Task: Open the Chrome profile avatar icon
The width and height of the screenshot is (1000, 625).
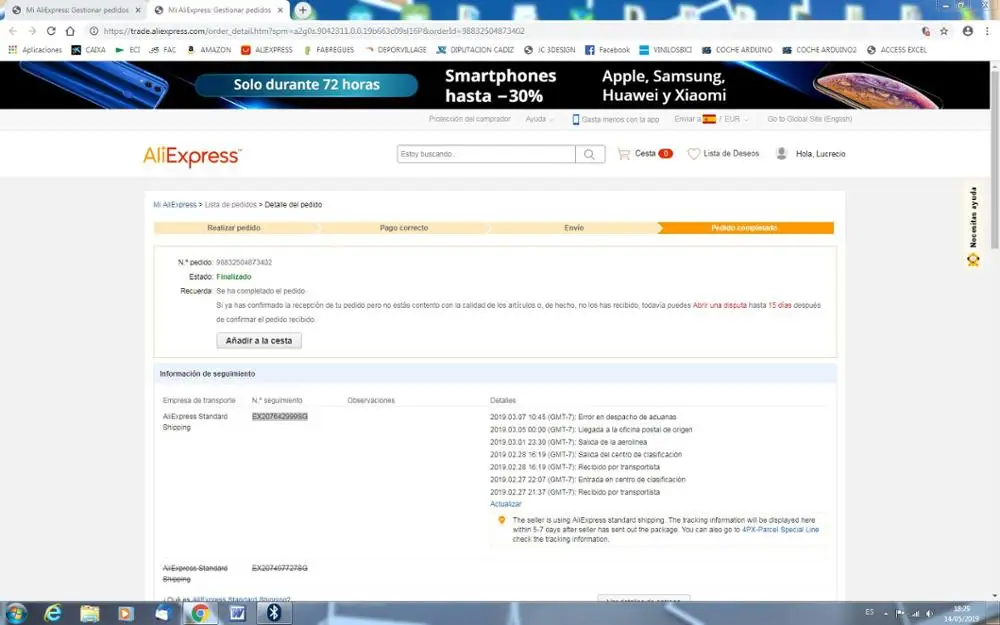Action: 967,31
